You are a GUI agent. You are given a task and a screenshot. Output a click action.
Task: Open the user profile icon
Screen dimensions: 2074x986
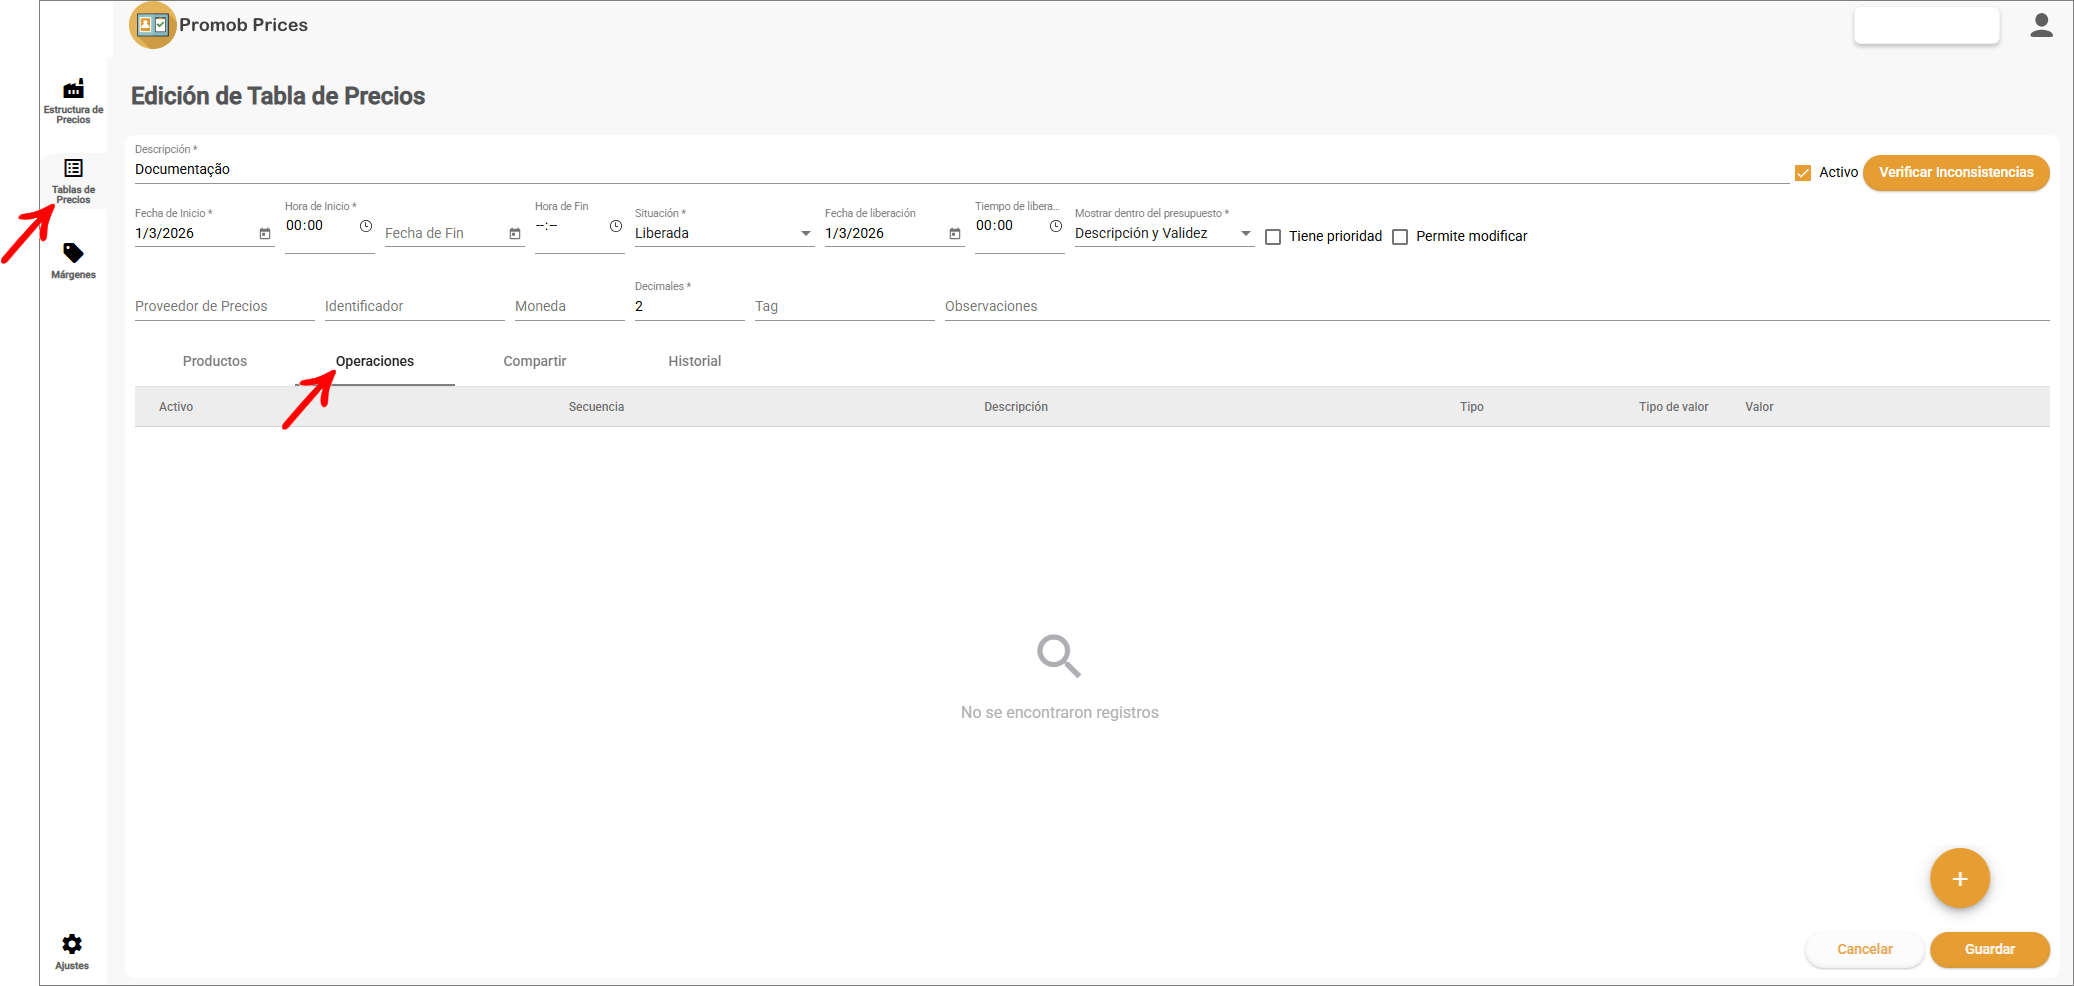[2041, 26]
